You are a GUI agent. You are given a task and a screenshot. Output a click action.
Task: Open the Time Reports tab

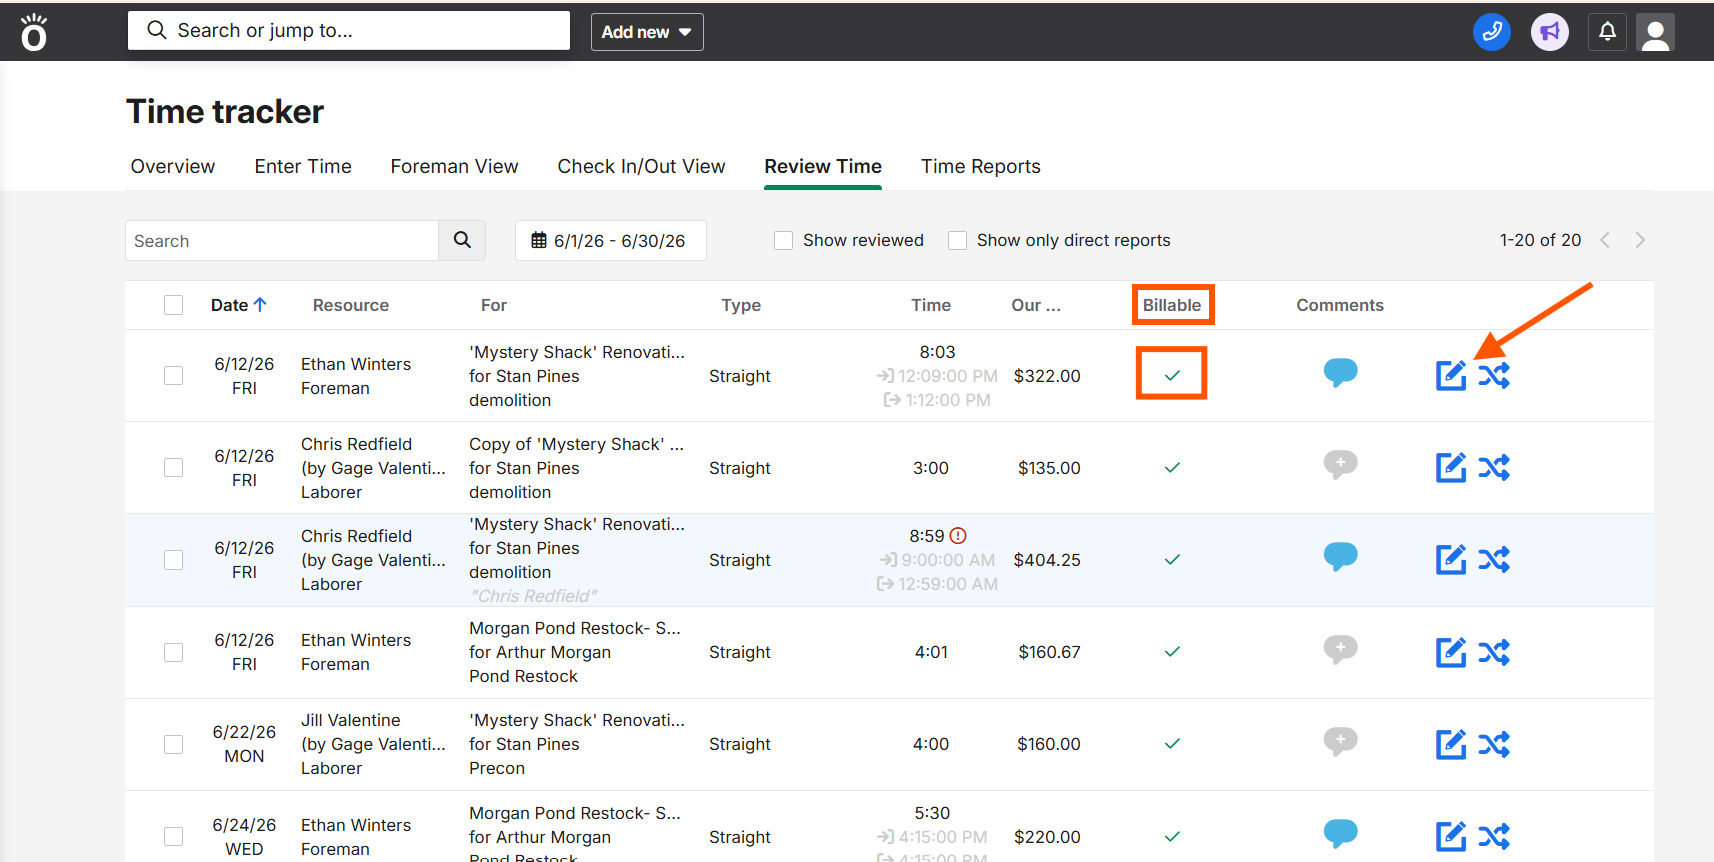click(980, 166)
